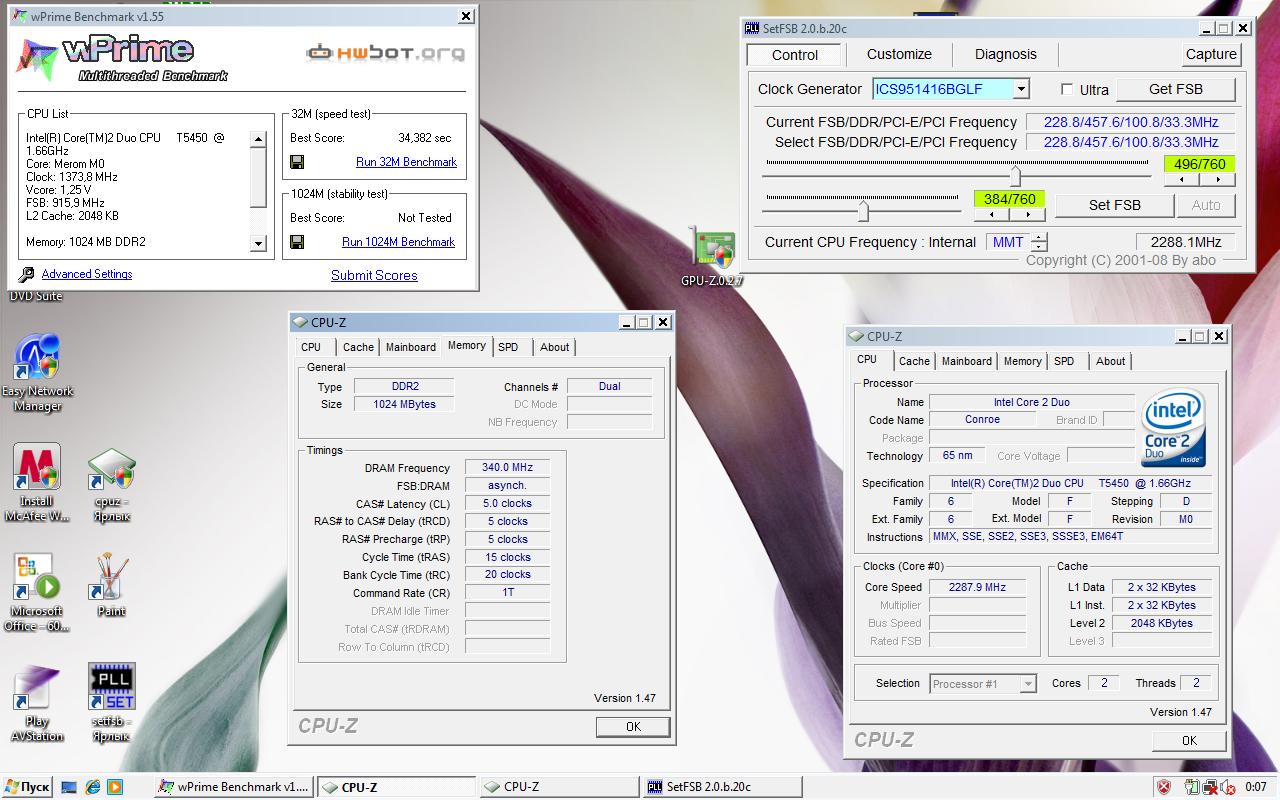Screen dimensions: 1280x800
Task: Click the Show Desktop quick launch icon
Action: 69,787
